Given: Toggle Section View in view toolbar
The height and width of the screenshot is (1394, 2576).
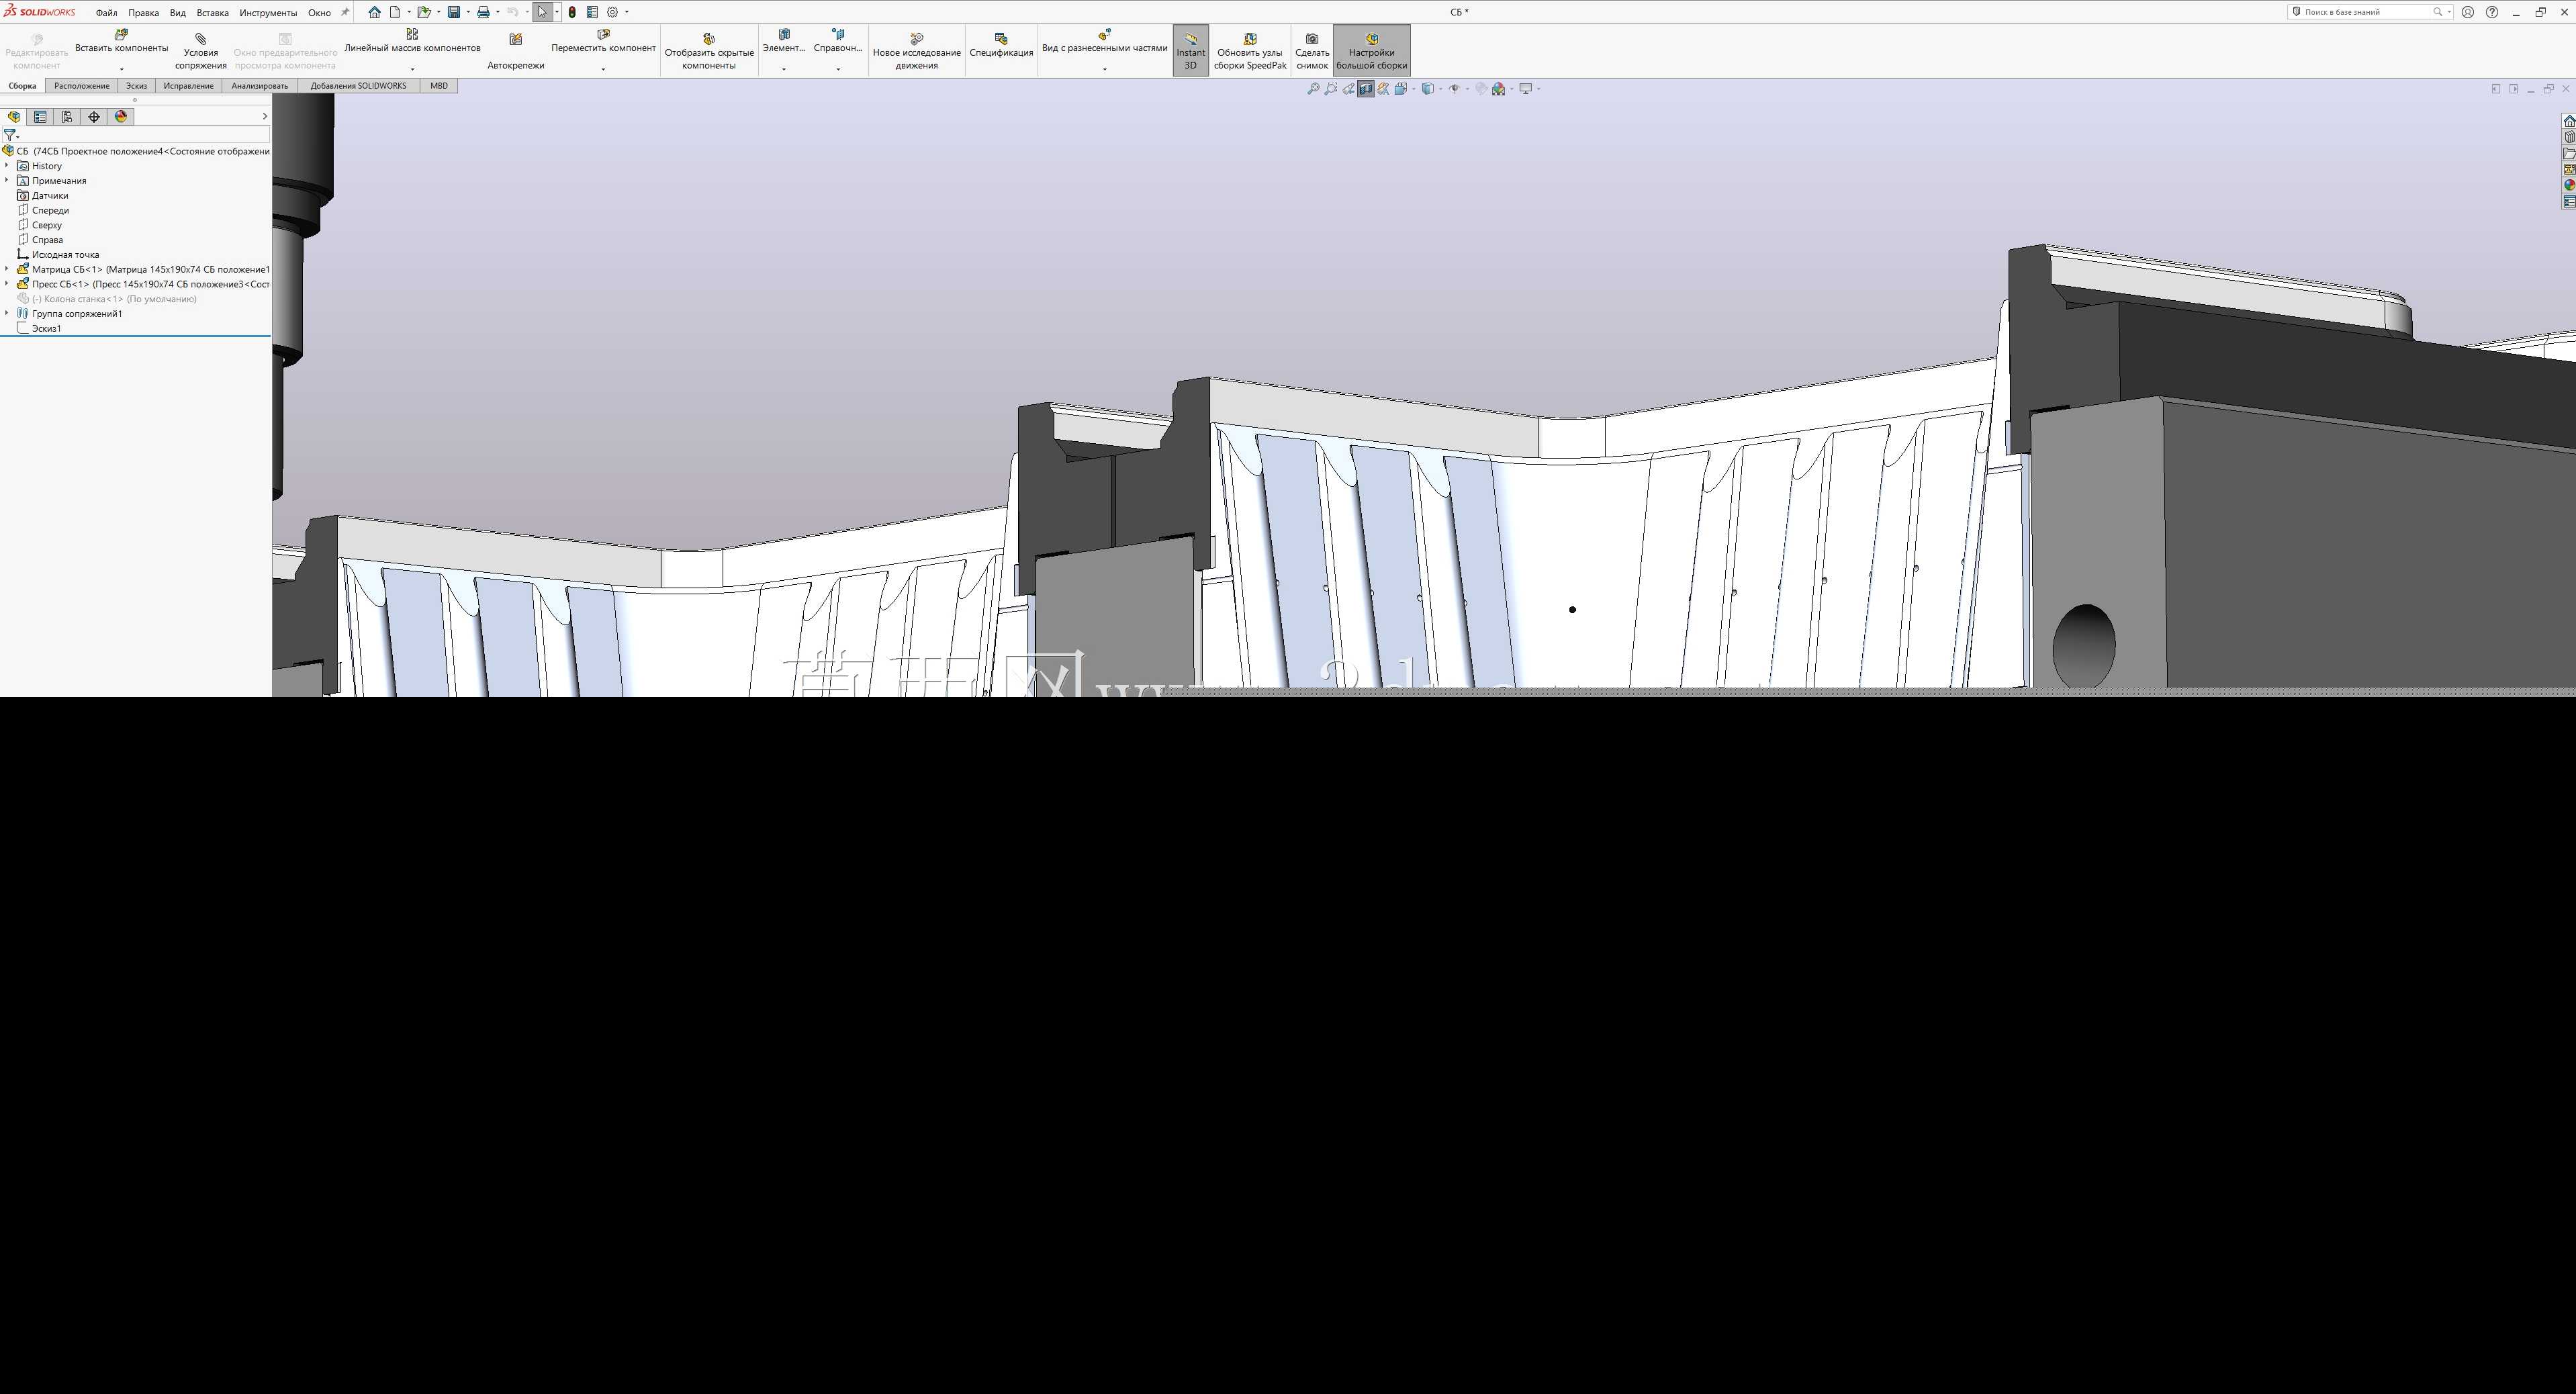Looking at the screenshot, I should coord(1366,89).
